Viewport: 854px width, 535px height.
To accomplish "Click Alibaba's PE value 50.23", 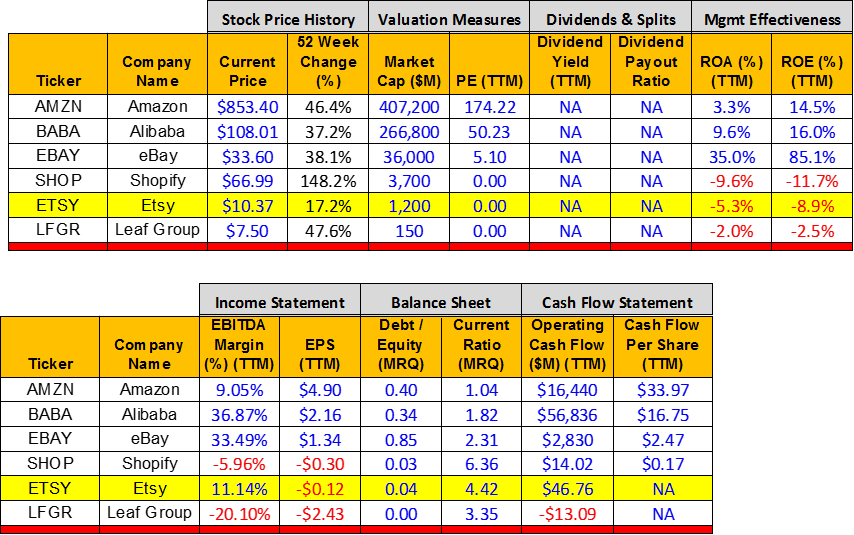I will pos(490,132).
